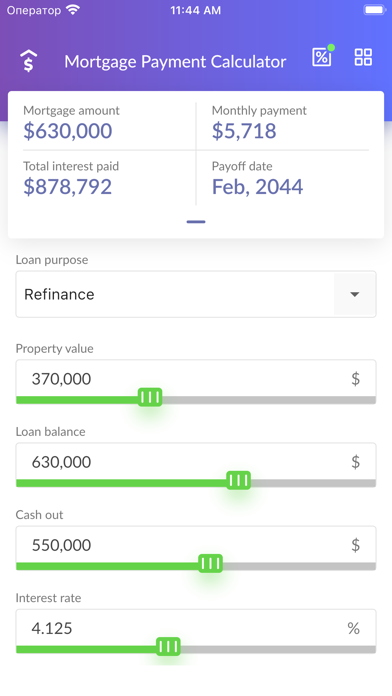Viewport: 392px width, 696px height.
Task: Tap the Monthly payment $5,718 value
Action: coord(244,131)
